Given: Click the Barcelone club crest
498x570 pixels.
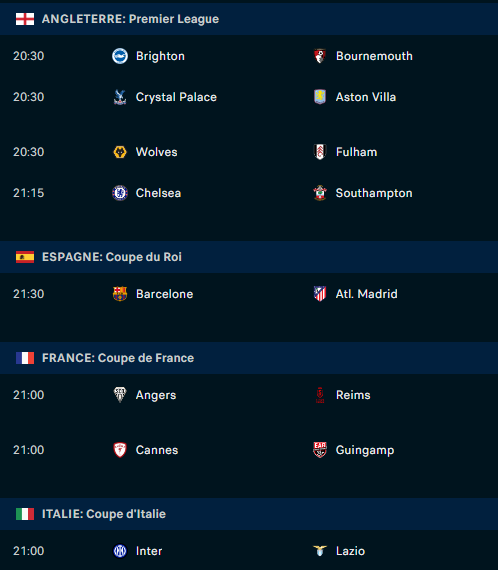Looking at the screenshot, I should click(x=120, y=294).
